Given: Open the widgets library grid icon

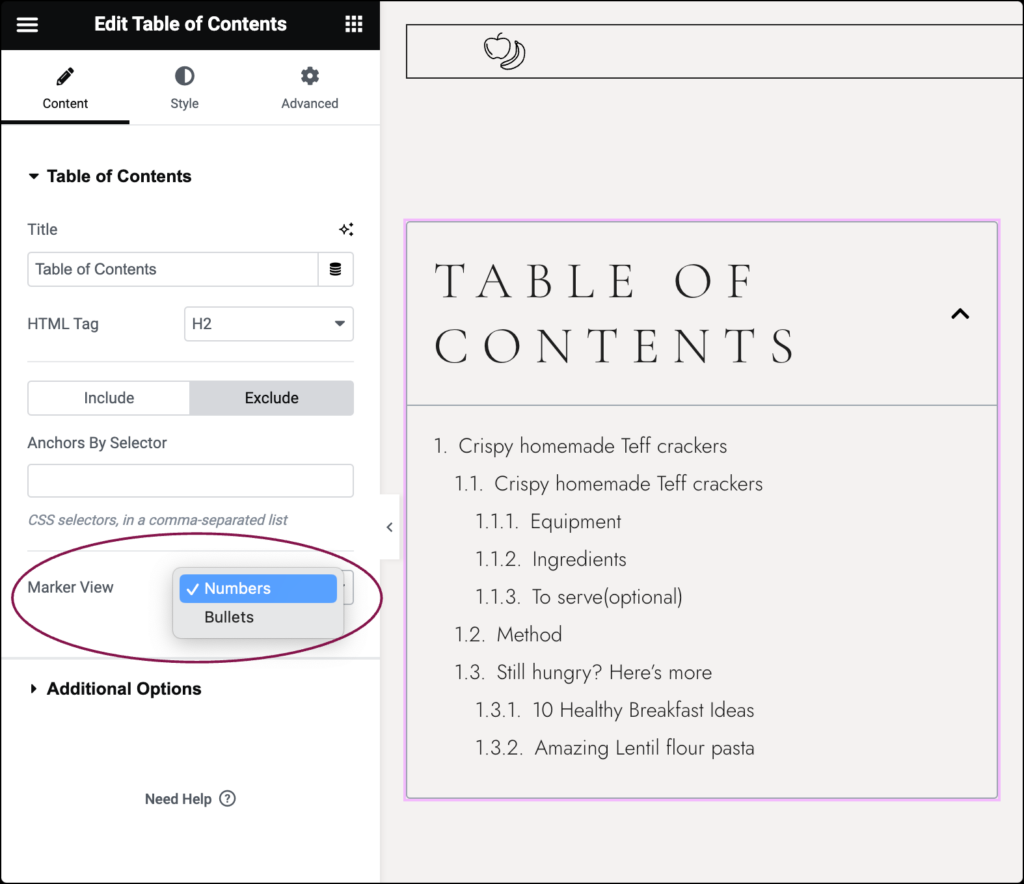Looking at the screenshot, I should (x=353, y=22).
